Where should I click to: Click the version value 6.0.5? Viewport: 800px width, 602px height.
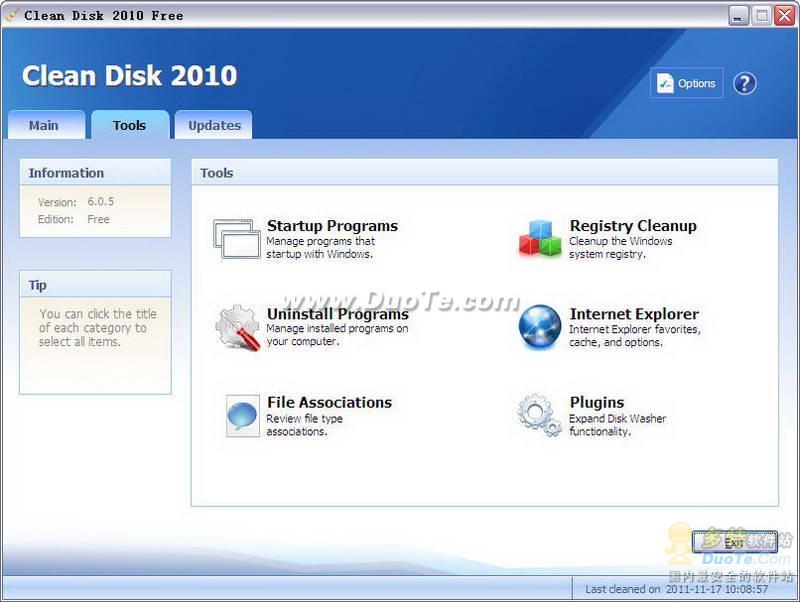(x=101, y=202)
